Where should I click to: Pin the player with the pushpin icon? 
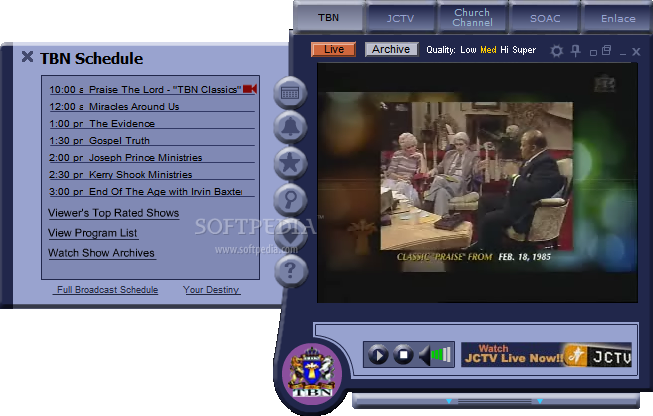576,51
